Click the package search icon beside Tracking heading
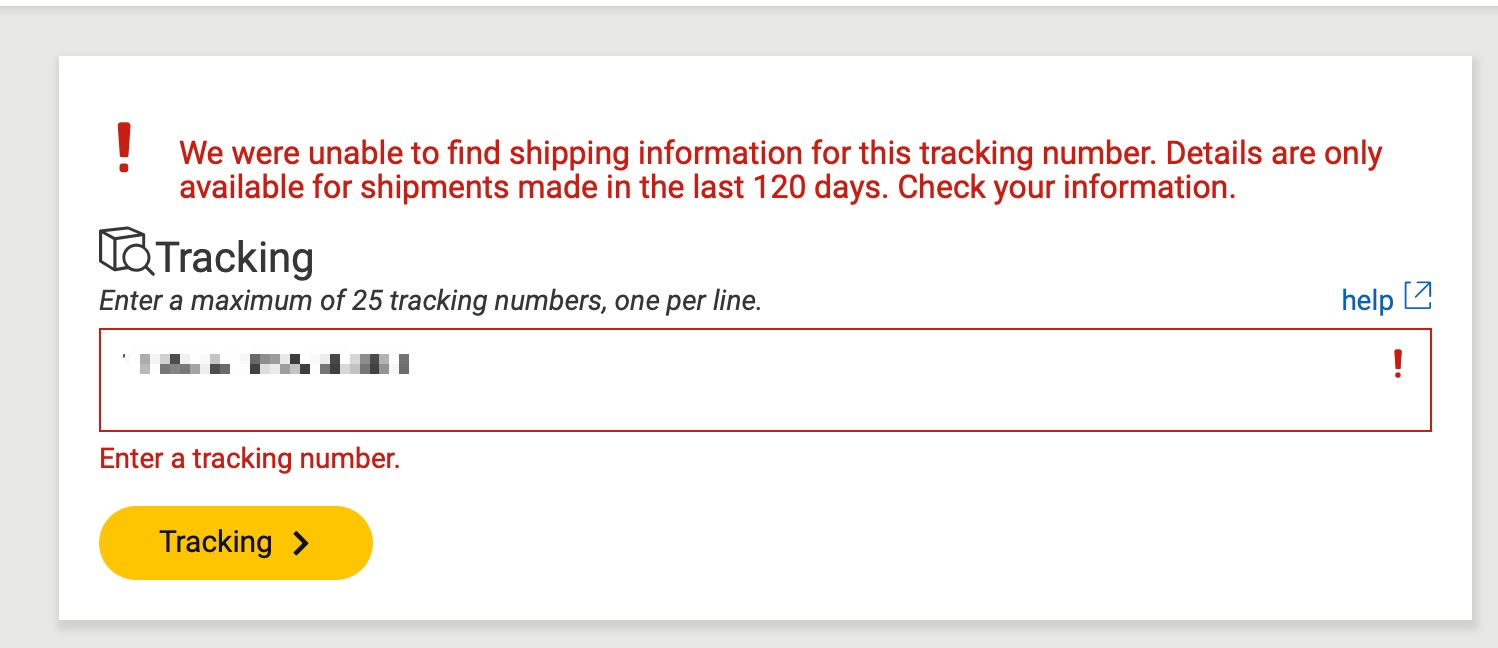 126,250
